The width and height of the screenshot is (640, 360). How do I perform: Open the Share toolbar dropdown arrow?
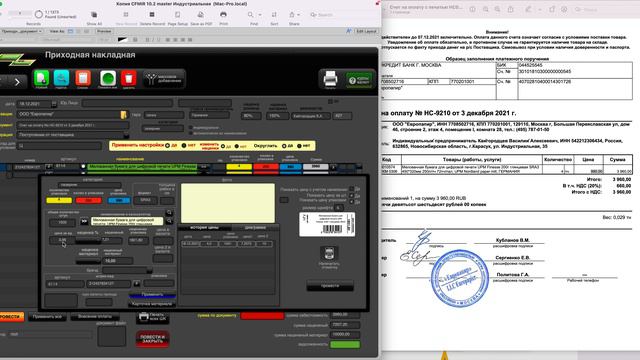(299, 15)
